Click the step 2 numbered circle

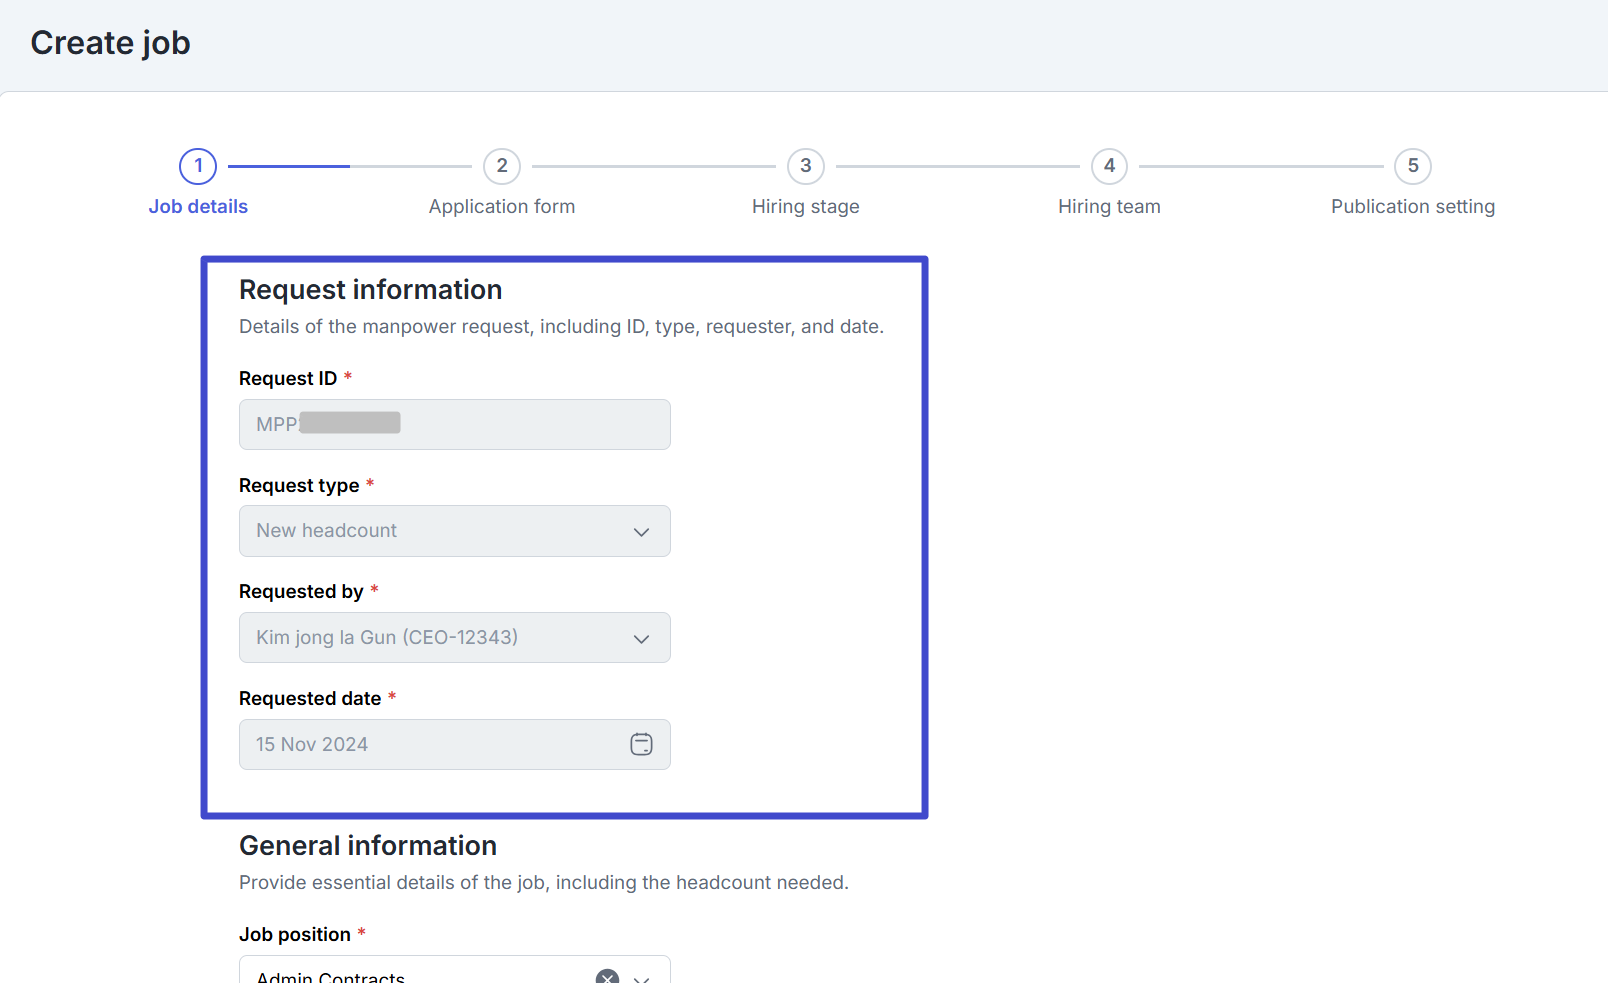[x=502, y=166]
